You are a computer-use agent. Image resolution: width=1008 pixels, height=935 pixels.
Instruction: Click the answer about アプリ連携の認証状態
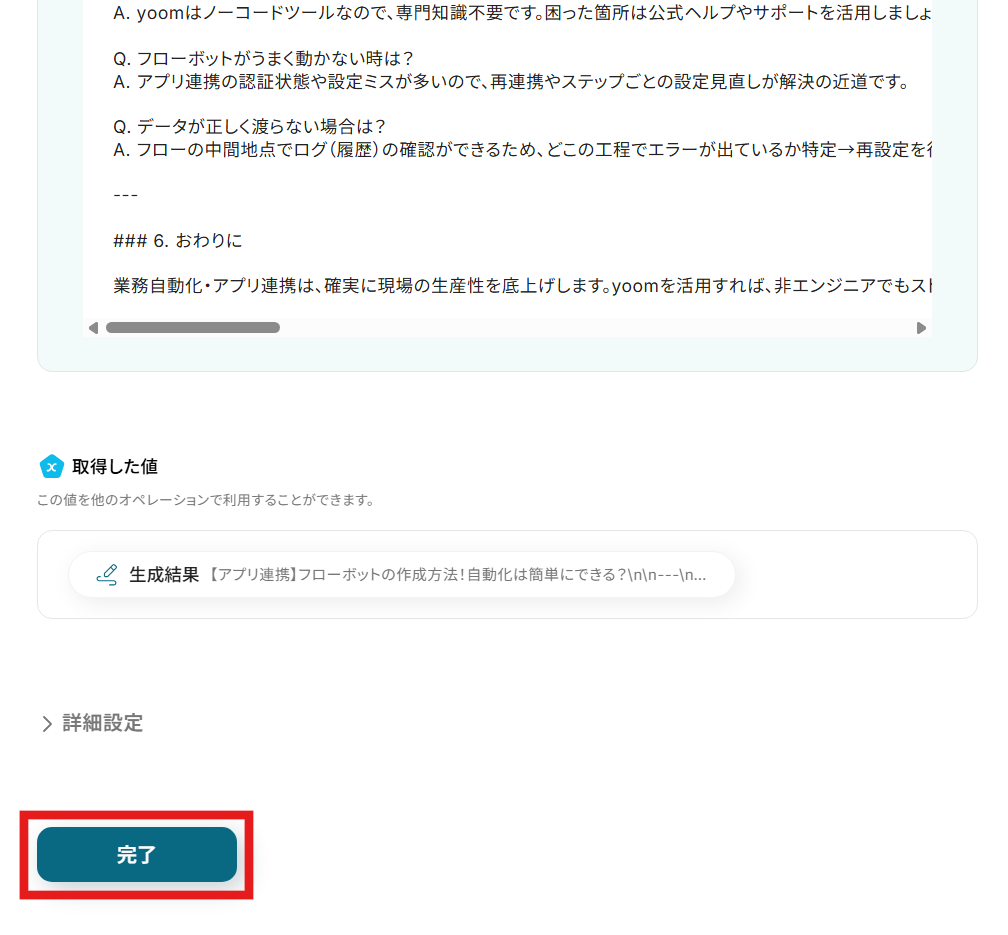click(x=512, y=82)
